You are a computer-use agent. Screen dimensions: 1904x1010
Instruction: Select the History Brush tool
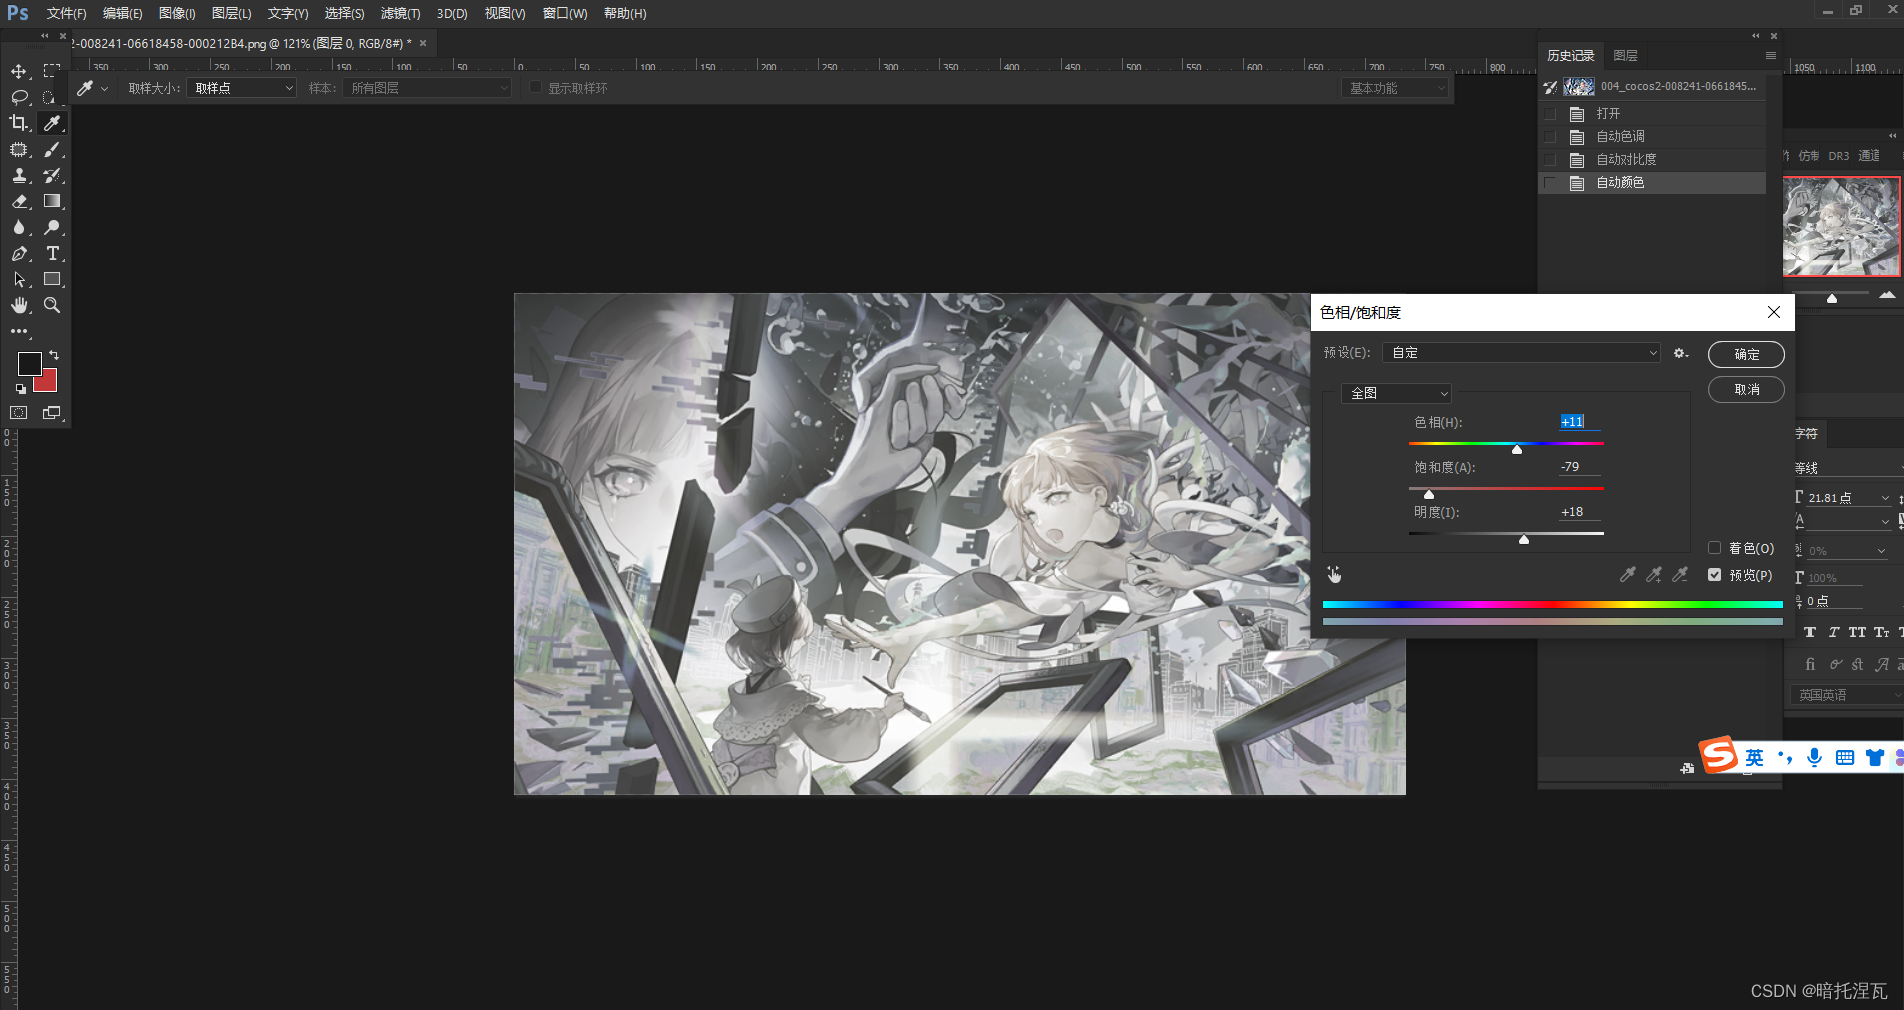coord(52,175)
